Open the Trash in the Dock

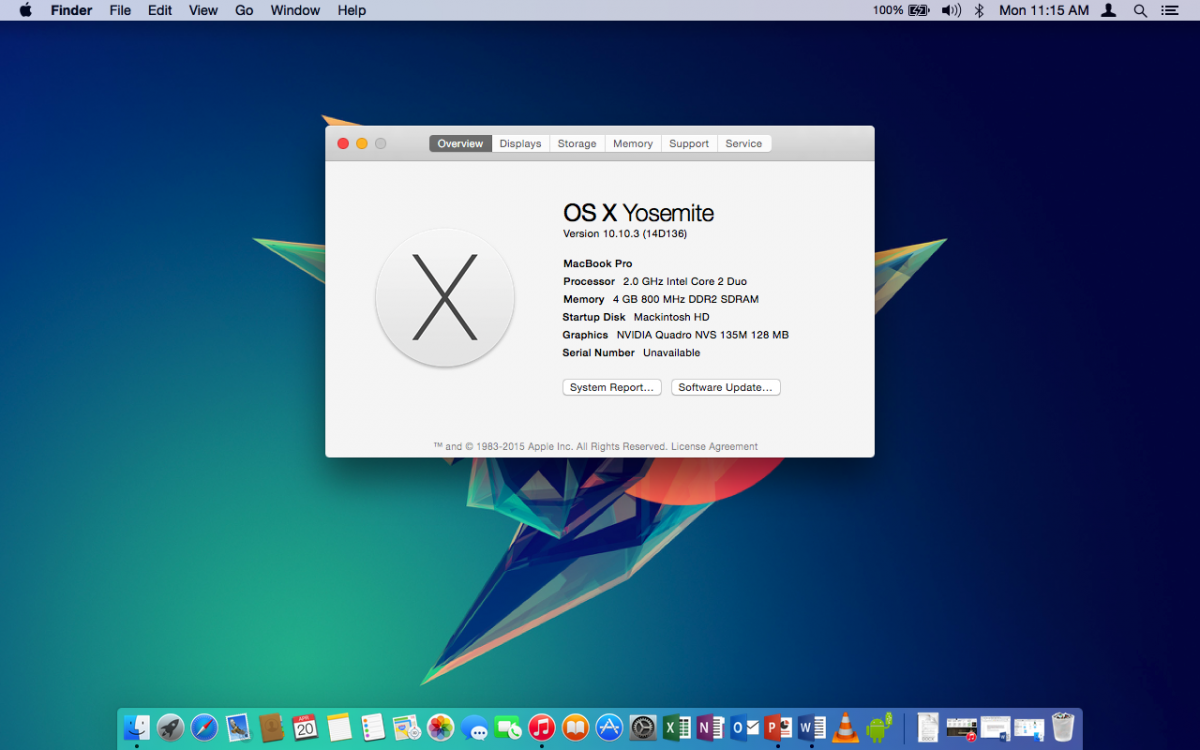click(1062, 727)
